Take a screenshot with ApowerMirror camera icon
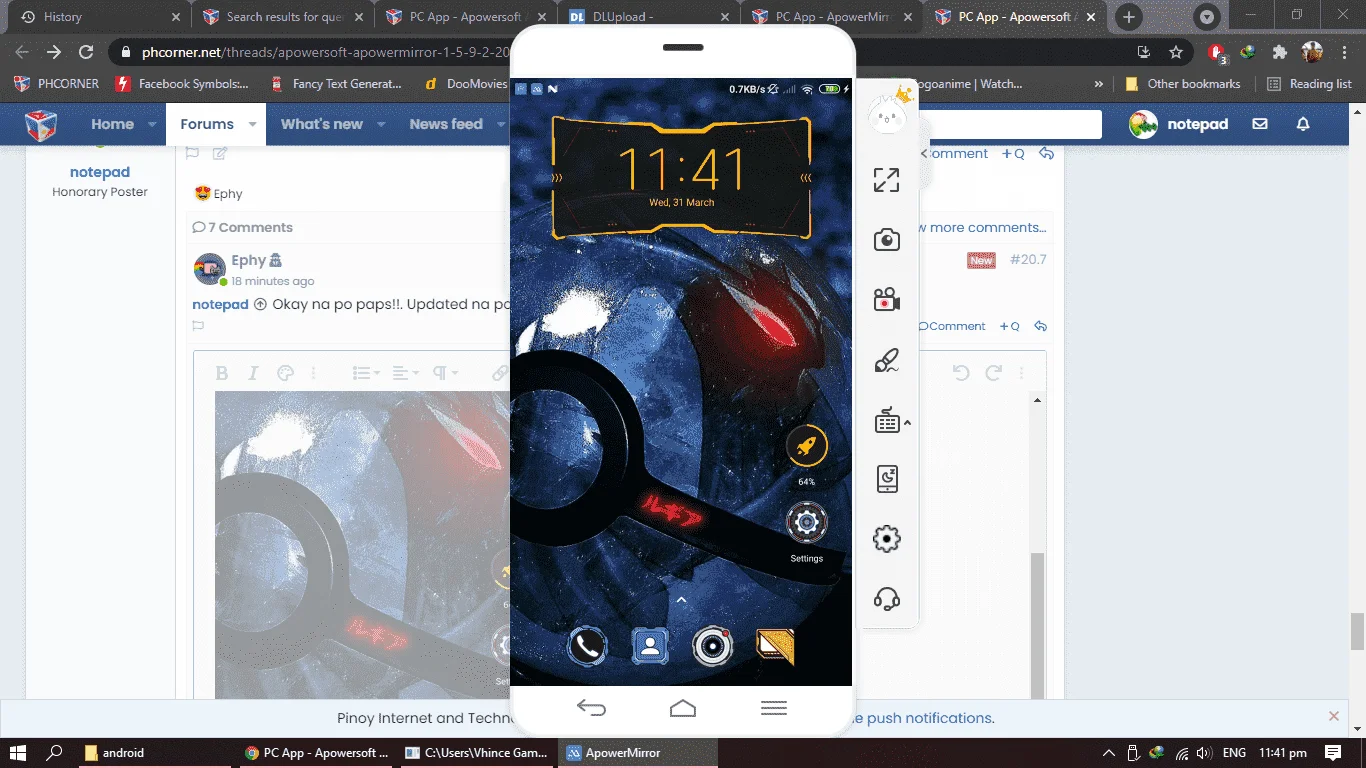The width and height of the screenshot is (1366, 768). tap(886, 240)
